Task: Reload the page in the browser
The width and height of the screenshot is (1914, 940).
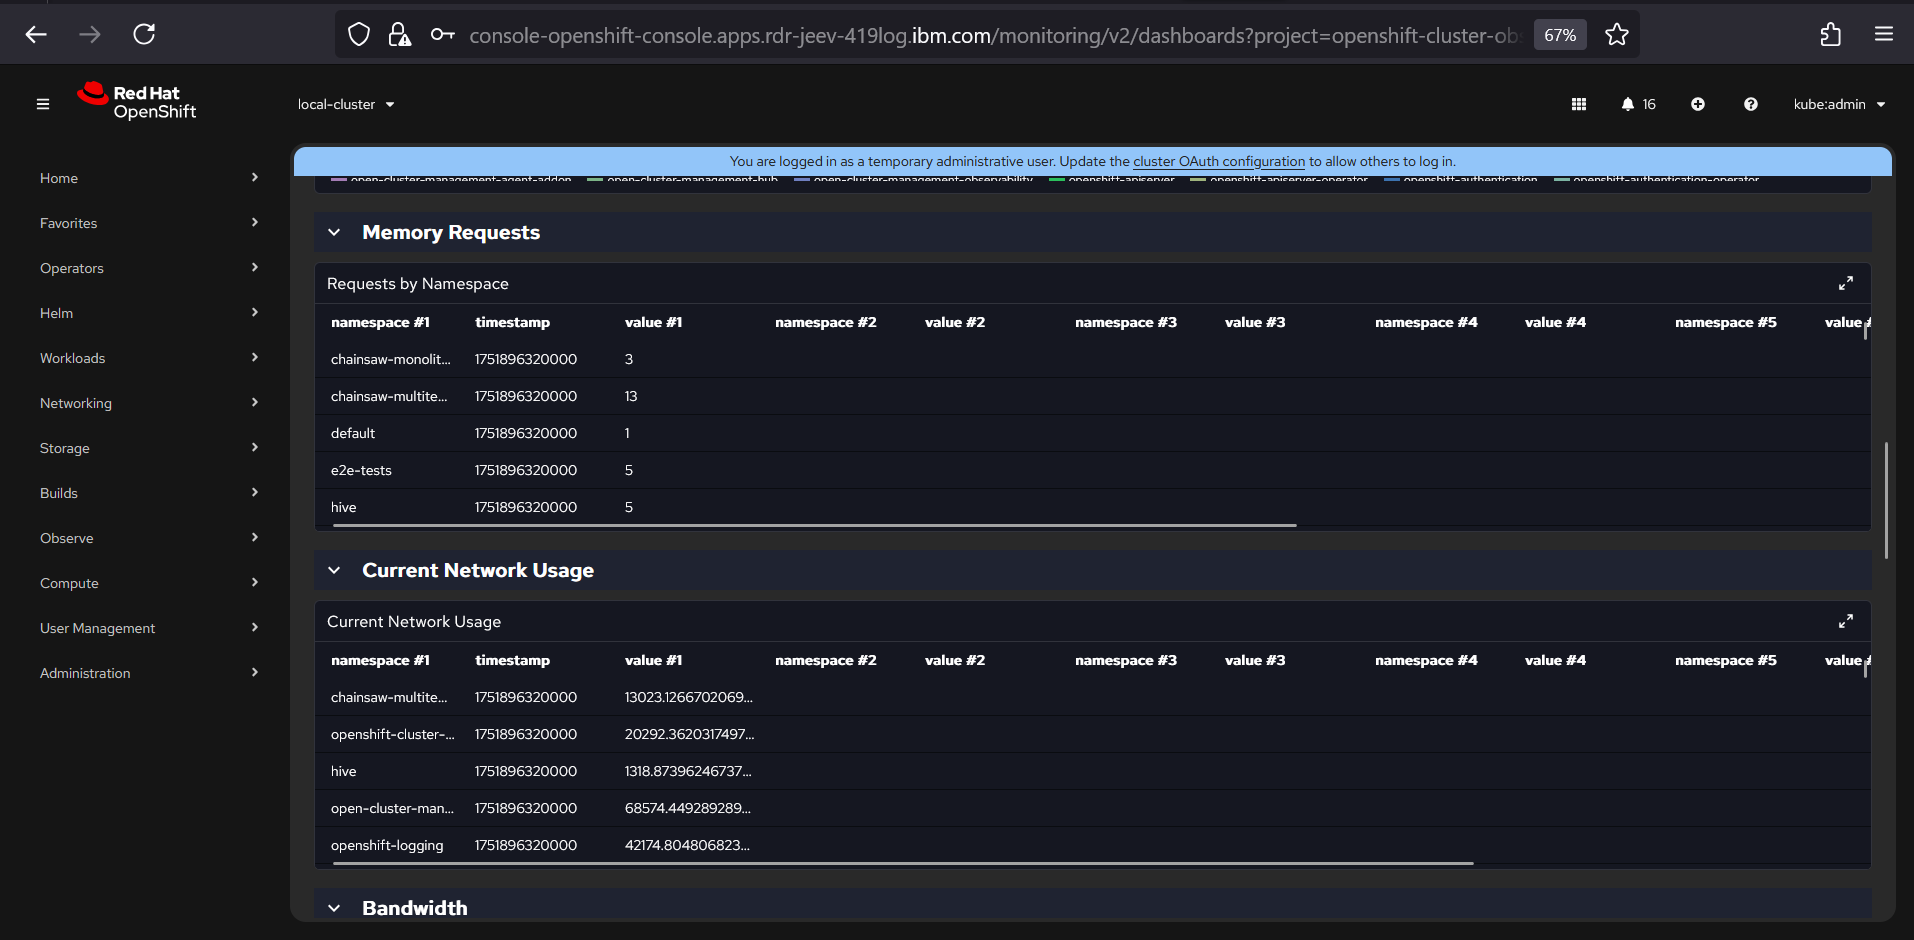Action: pyautogui.click(x=144, y=35)
